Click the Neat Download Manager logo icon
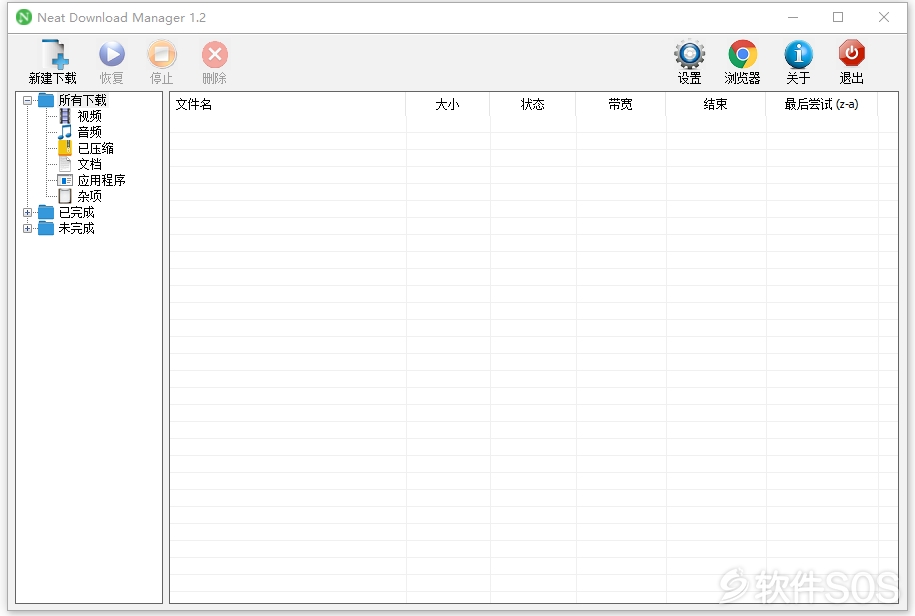 pyautogui.click(x=24, y=18)
